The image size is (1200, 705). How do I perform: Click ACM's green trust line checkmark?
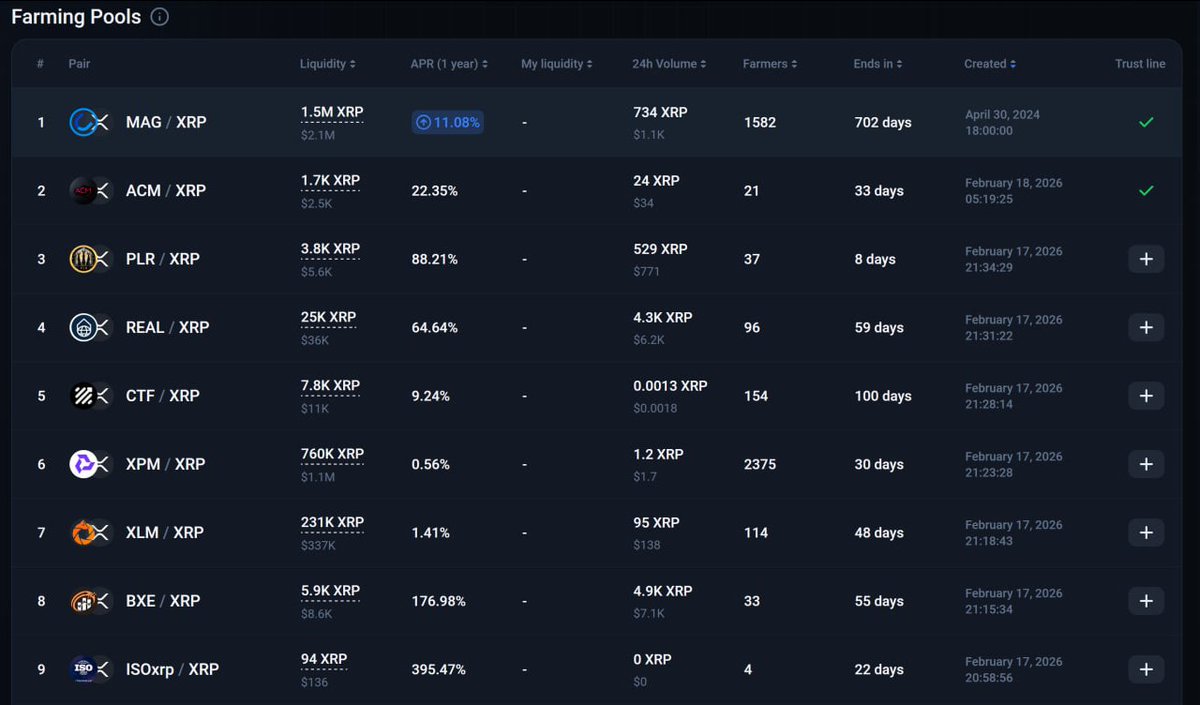1146,190
